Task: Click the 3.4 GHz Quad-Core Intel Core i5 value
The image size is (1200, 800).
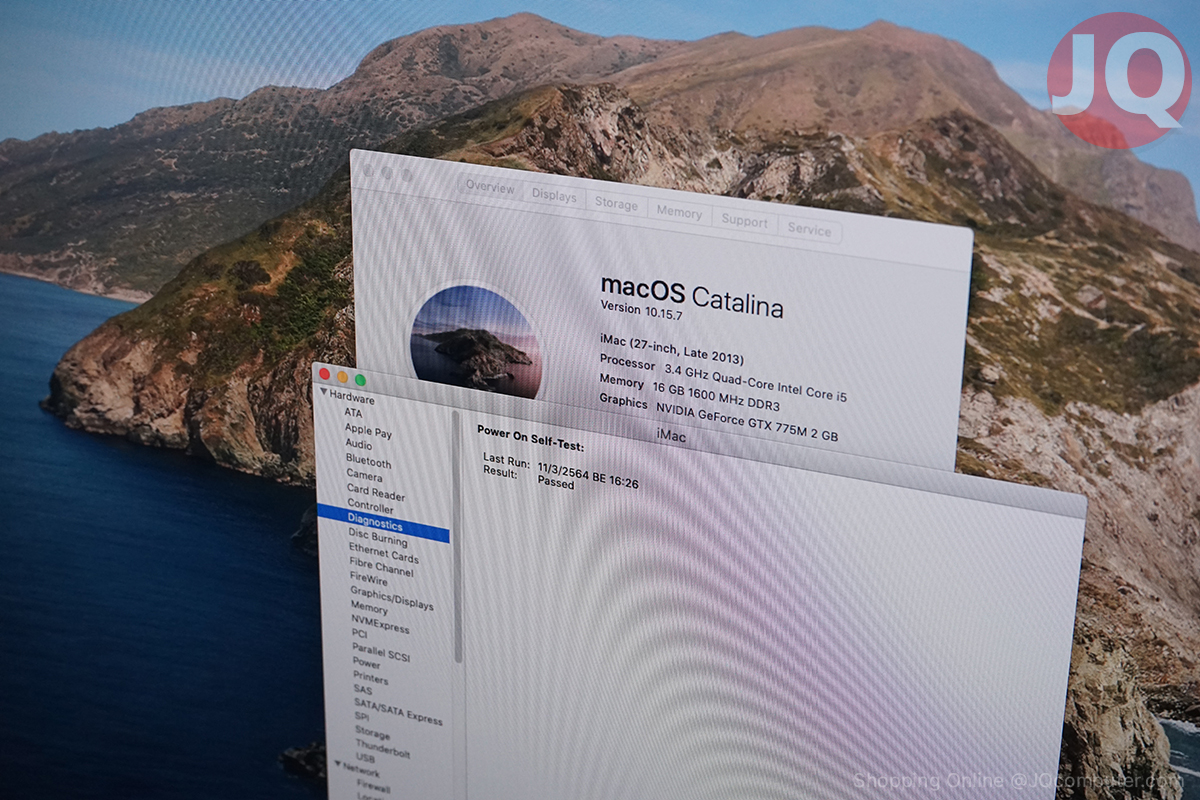Action: 755,384
